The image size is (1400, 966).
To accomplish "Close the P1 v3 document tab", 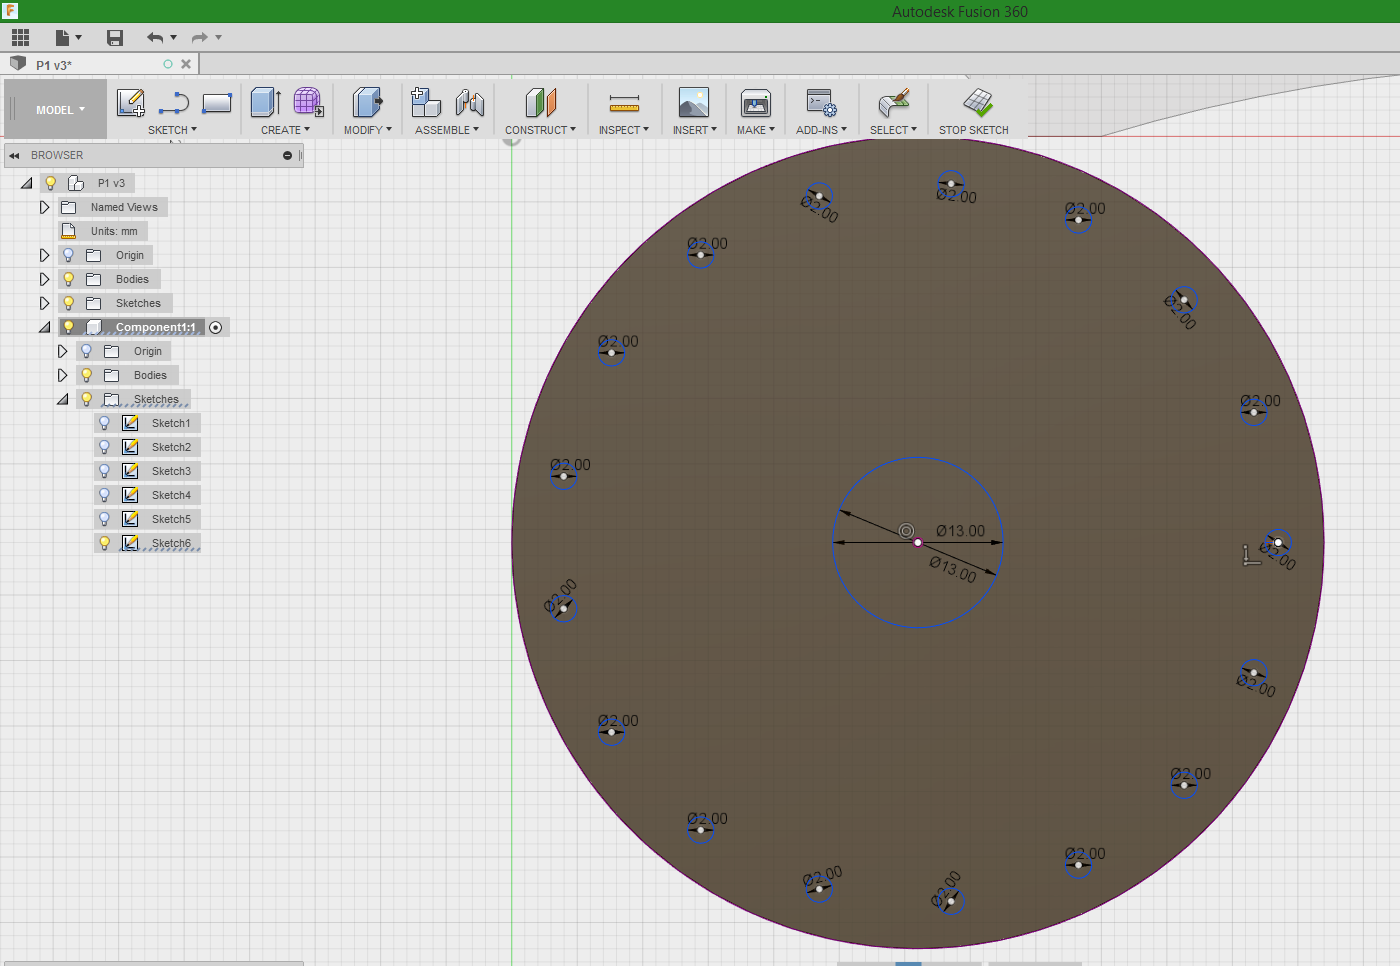I will (x=186, y=64).
